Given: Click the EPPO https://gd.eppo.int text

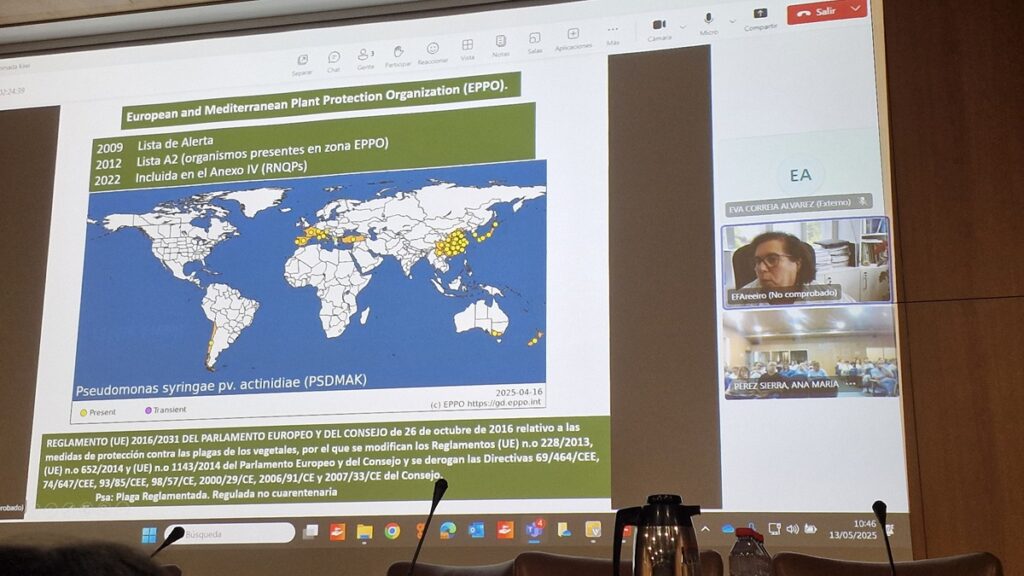Looking at the screenshot, I should click(486, 404).
